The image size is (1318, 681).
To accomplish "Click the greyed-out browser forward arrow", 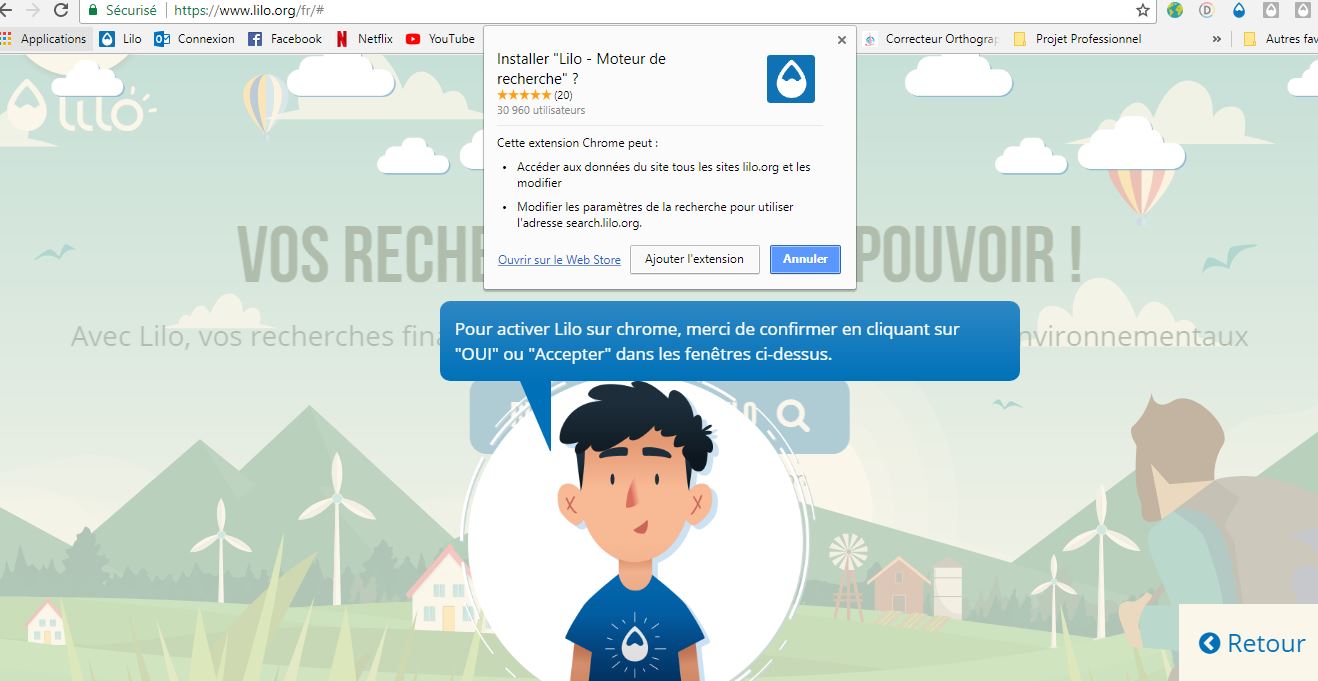I will tap(32, 10).
